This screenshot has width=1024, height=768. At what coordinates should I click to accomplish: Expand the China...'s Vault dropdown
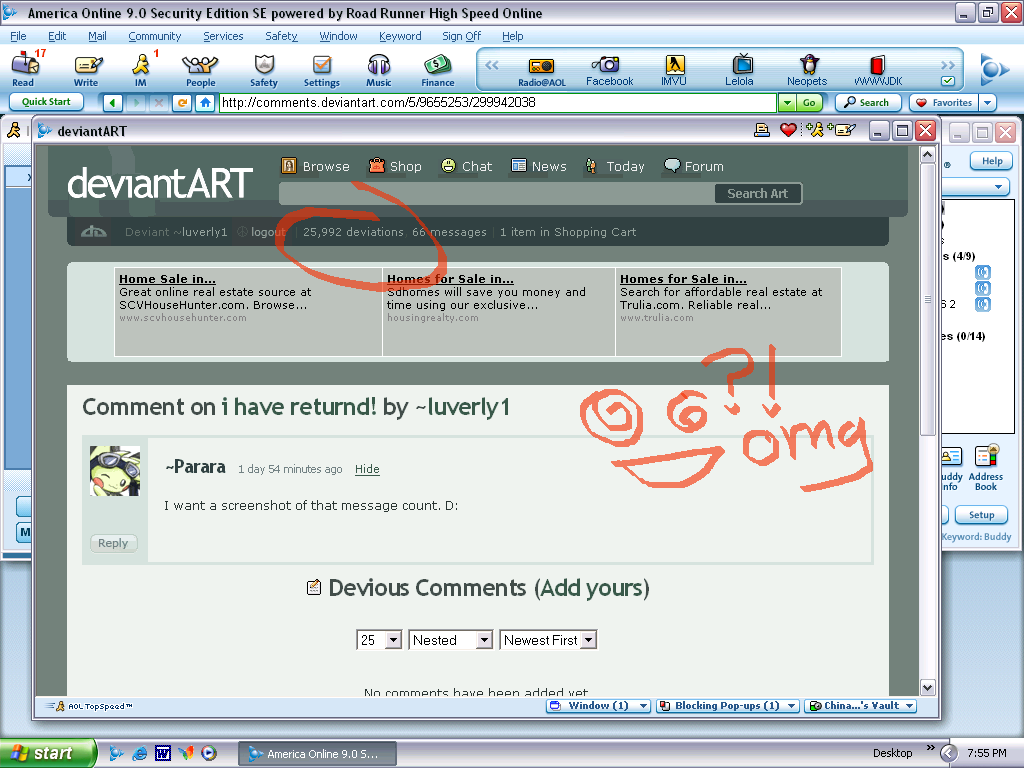[x=909, y=706]
